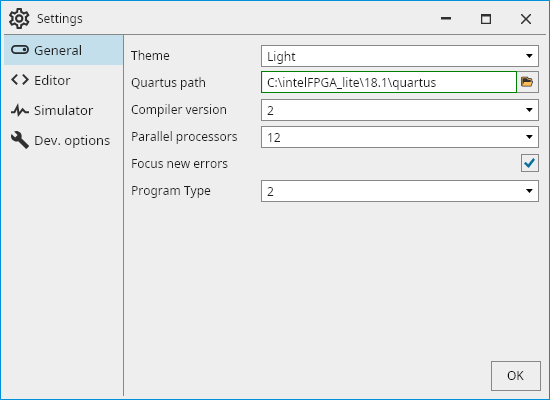Click the General toggle-shaped sidebar icon

click(x=20, y=50)
